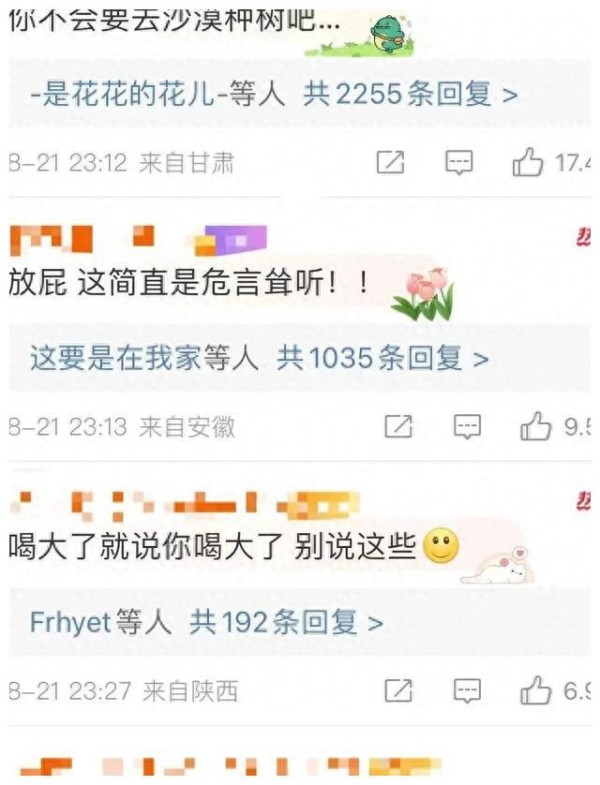
Task: Expand the 1035 replies thread
Action: [x=383, y=358]
